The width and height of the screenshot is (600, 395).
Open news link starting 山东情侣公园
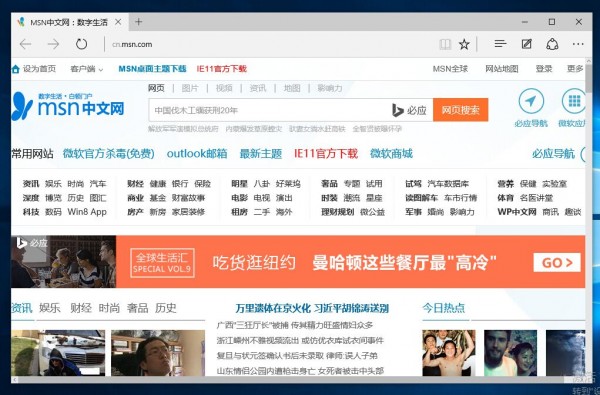300,371
